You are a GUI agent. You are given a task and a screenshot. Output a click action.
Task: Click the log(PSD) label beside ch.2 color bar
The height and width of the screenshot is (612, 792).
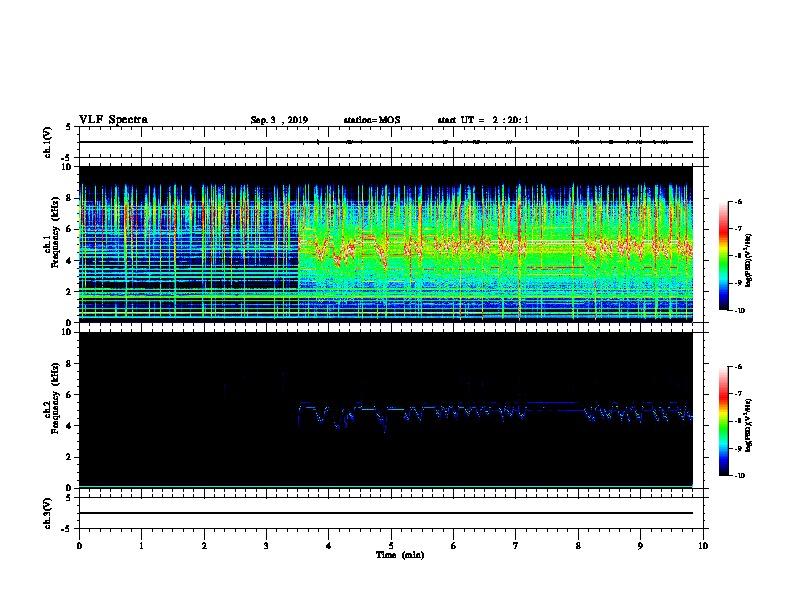pyautogui.click(x=749, y=426)
